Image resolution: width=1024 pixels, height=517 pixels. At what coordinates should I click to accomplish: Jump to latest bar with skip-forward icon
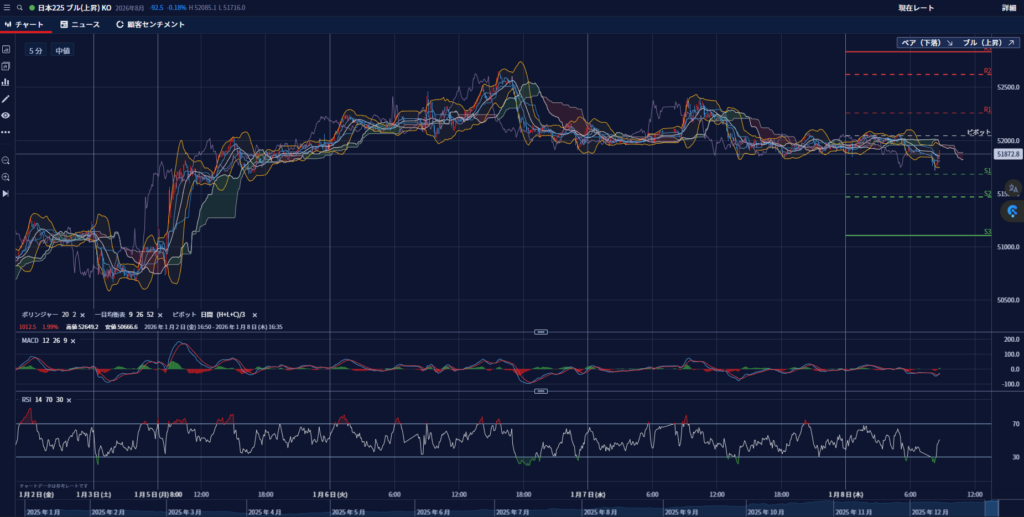click(x=6, y=194)
